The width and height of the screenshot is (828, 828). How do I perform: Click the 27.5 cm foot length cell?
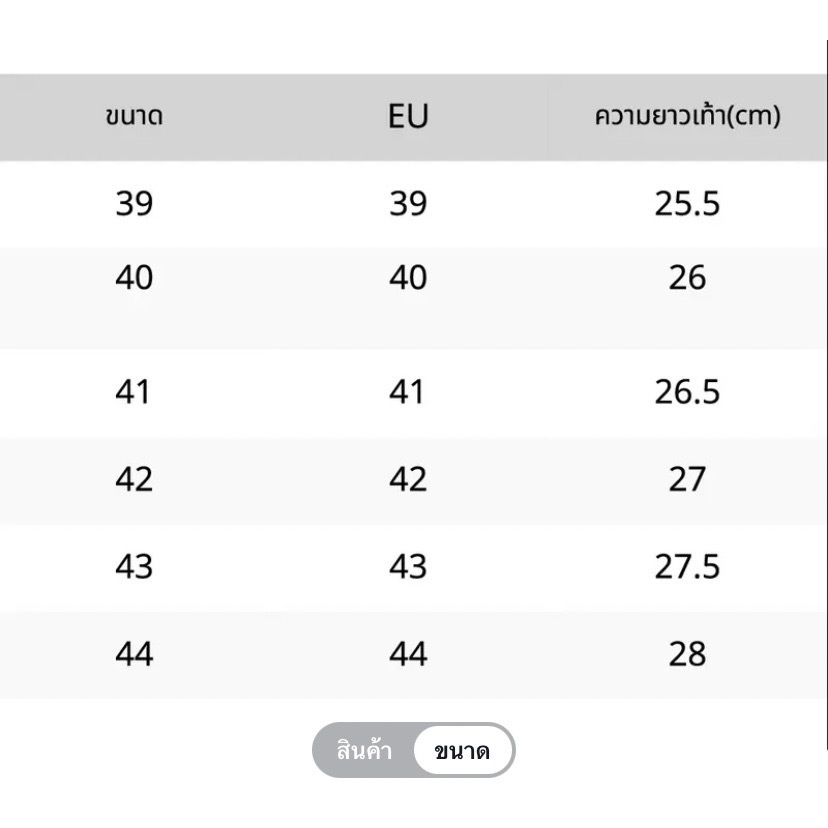687,566
